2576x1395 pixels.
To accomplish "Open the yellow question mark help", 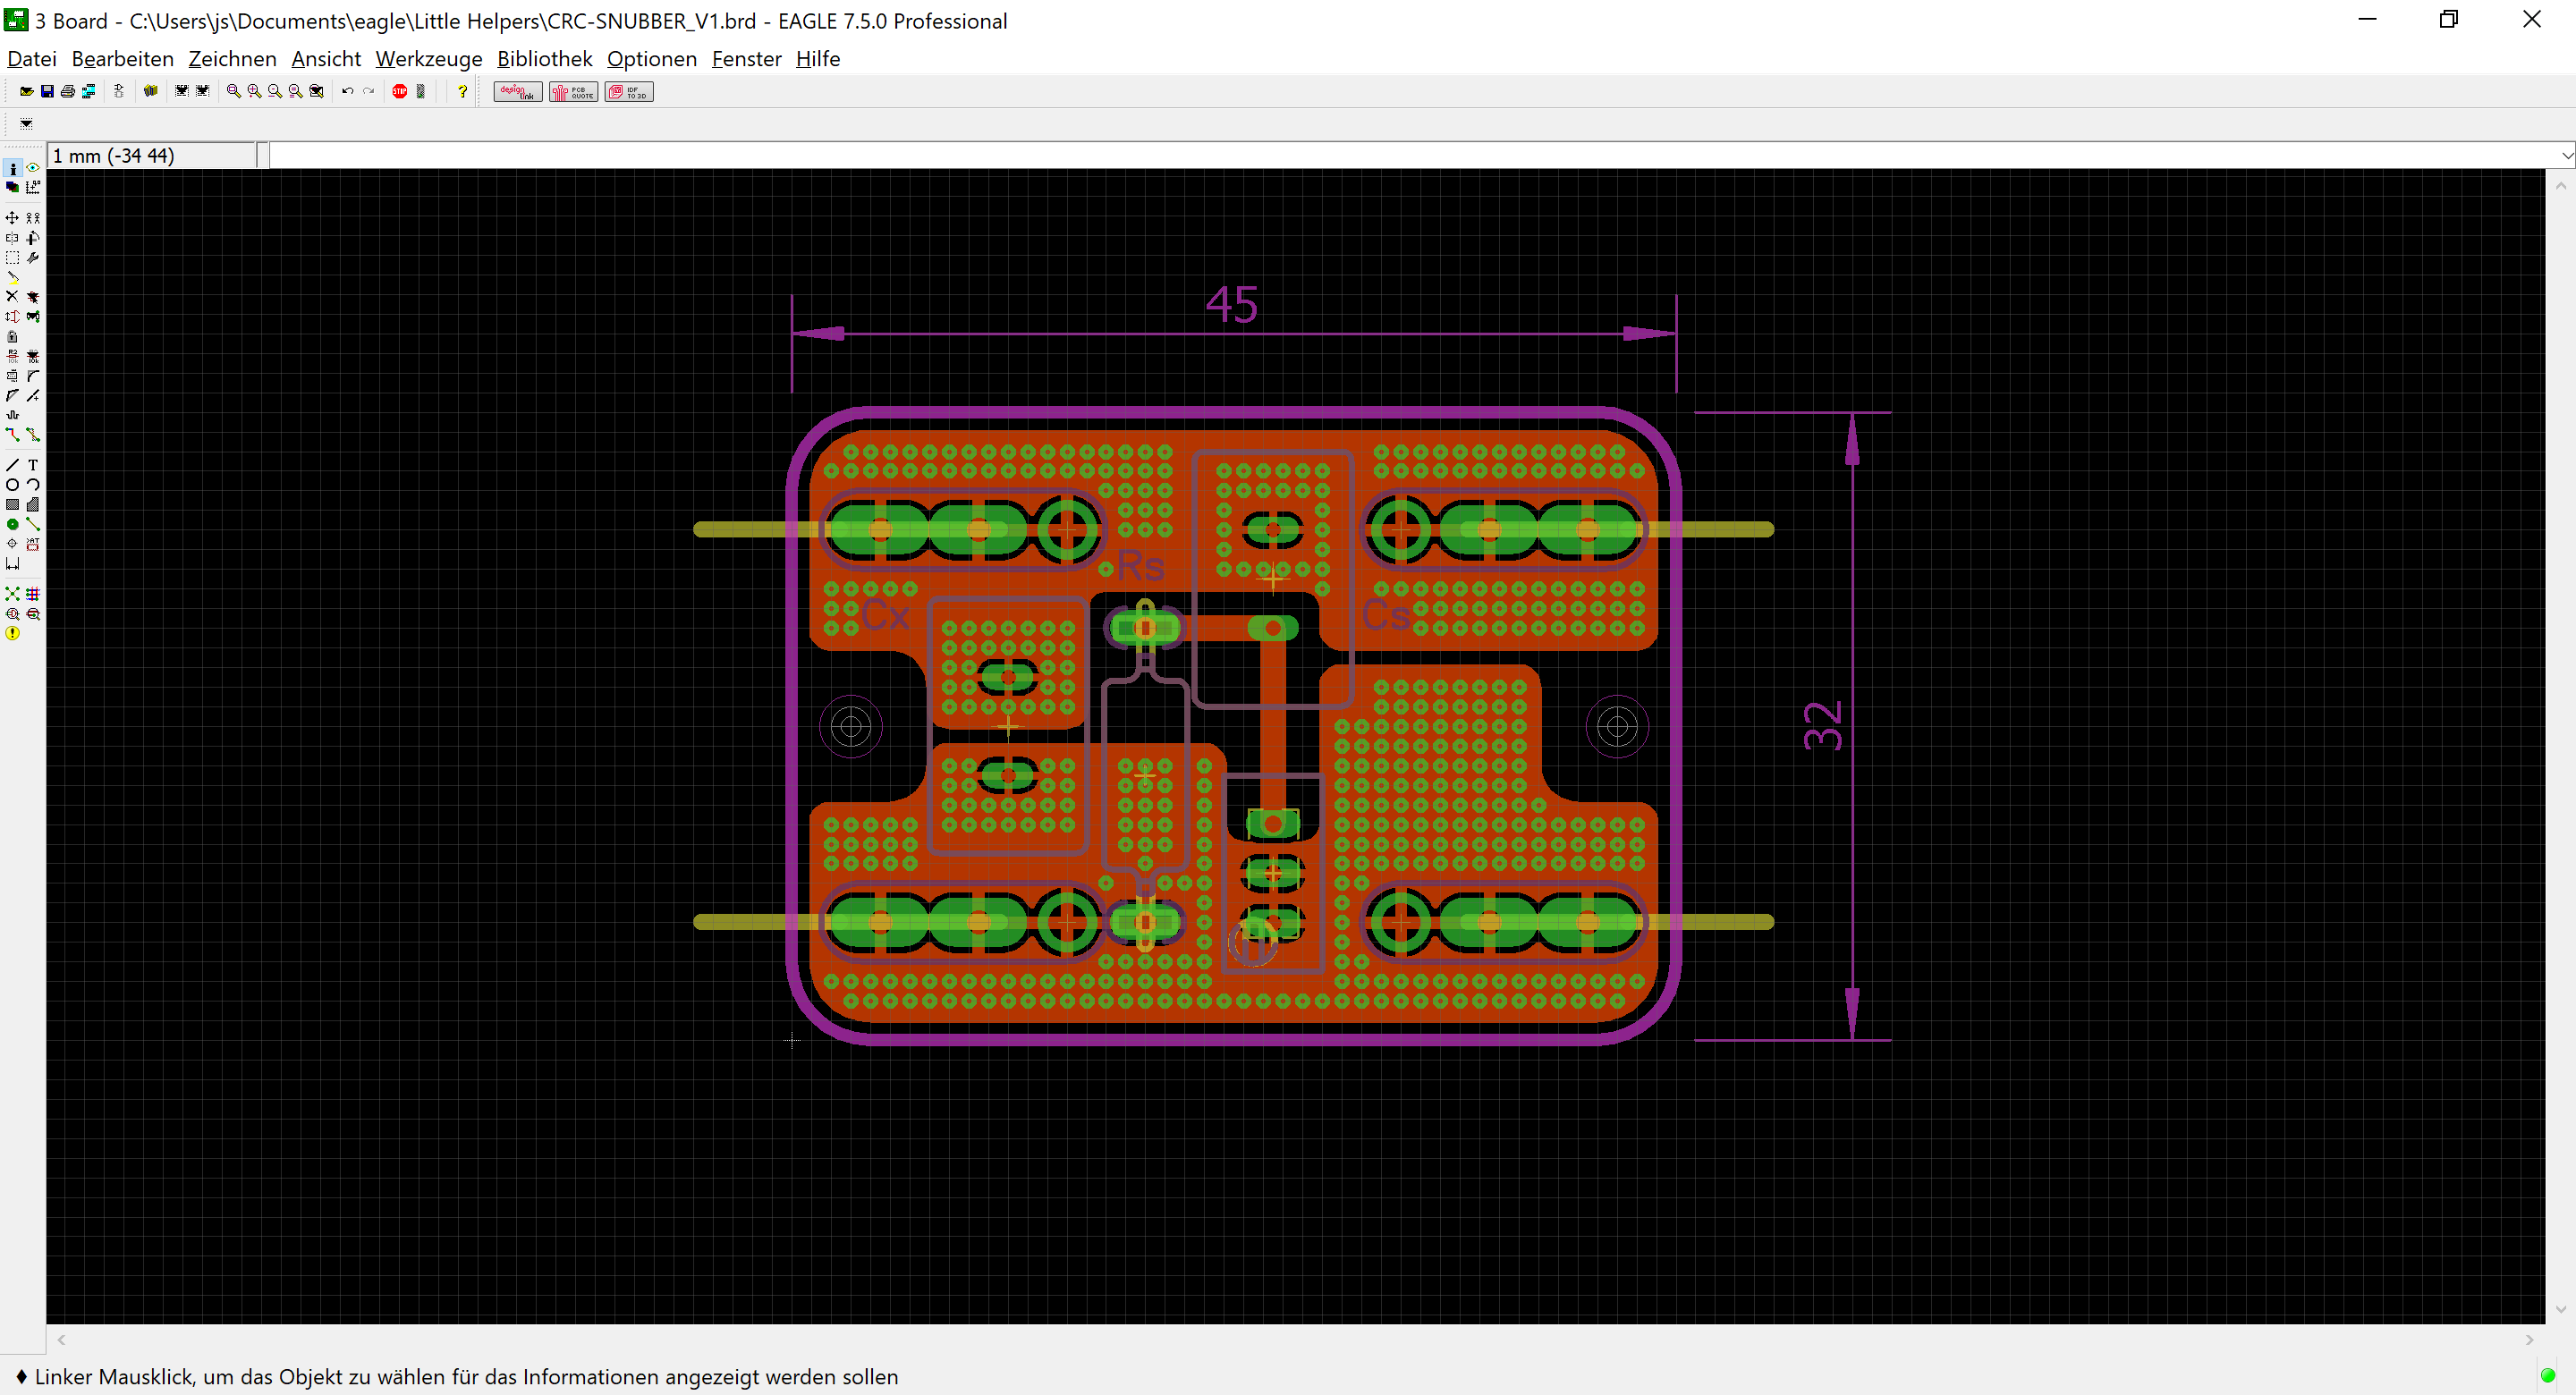I will click(x=462, y=91).
